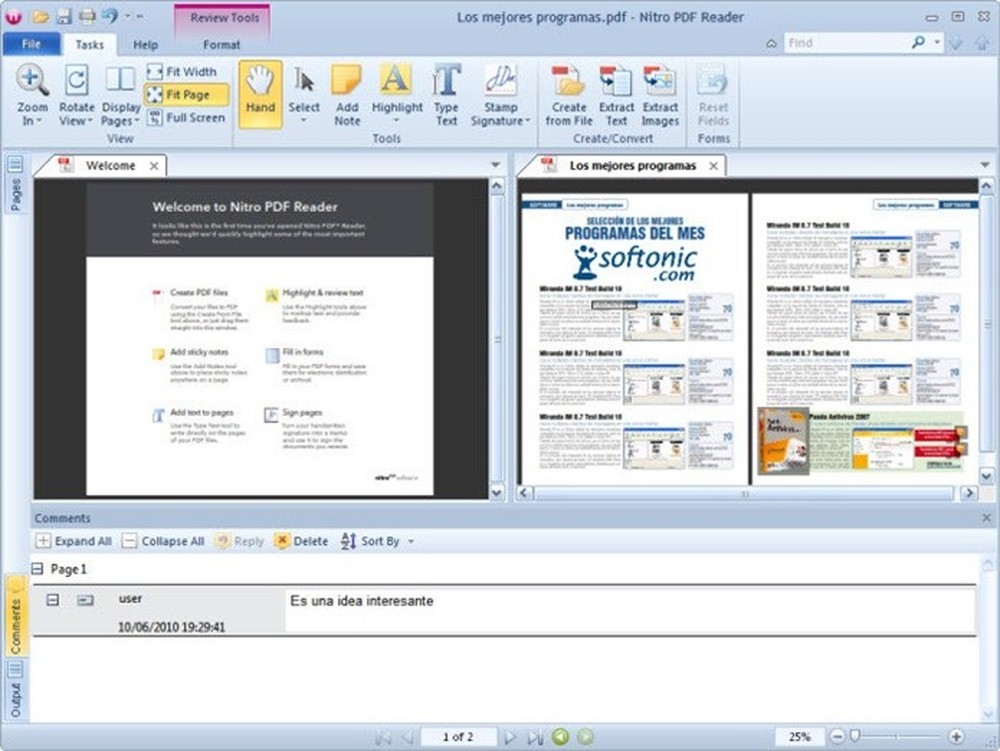This screenshot has width=1000, height=751.
Task: Choose the Type Text tool
Action: 446,95
